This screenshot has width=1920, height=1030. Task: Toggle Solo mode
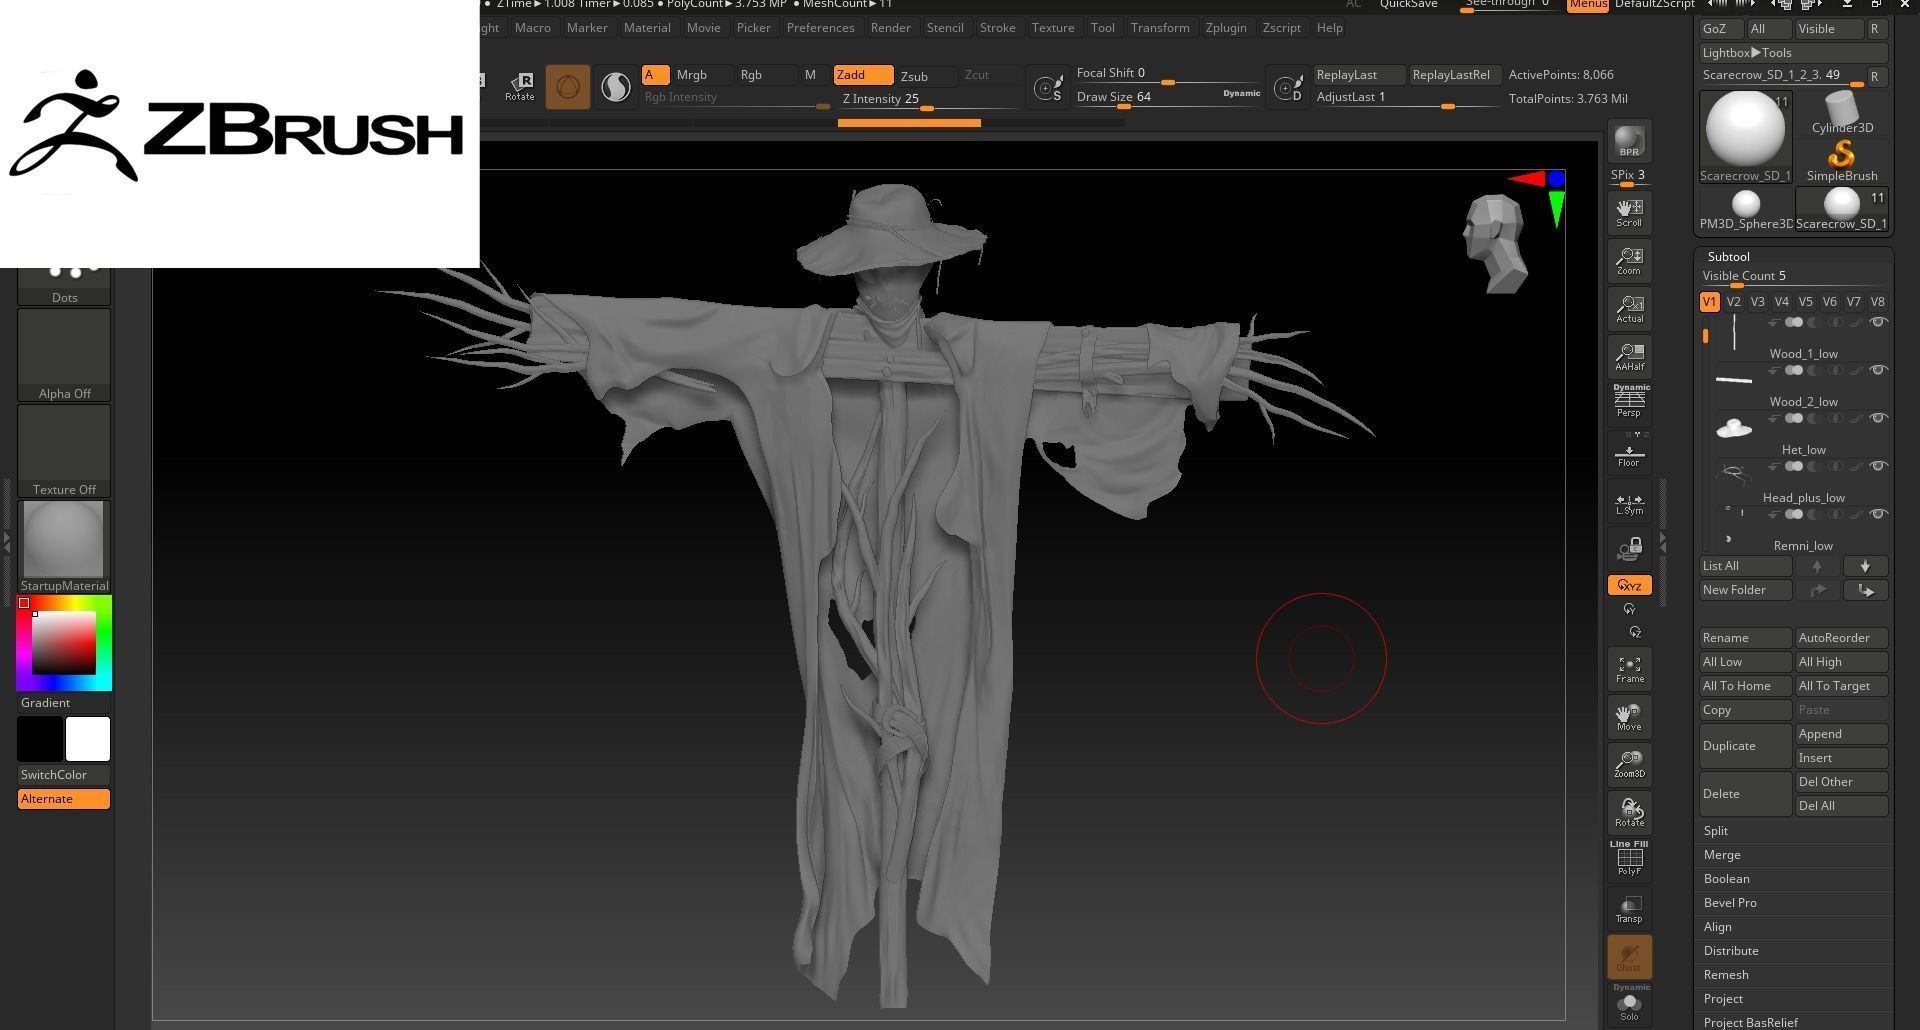1629,1004
